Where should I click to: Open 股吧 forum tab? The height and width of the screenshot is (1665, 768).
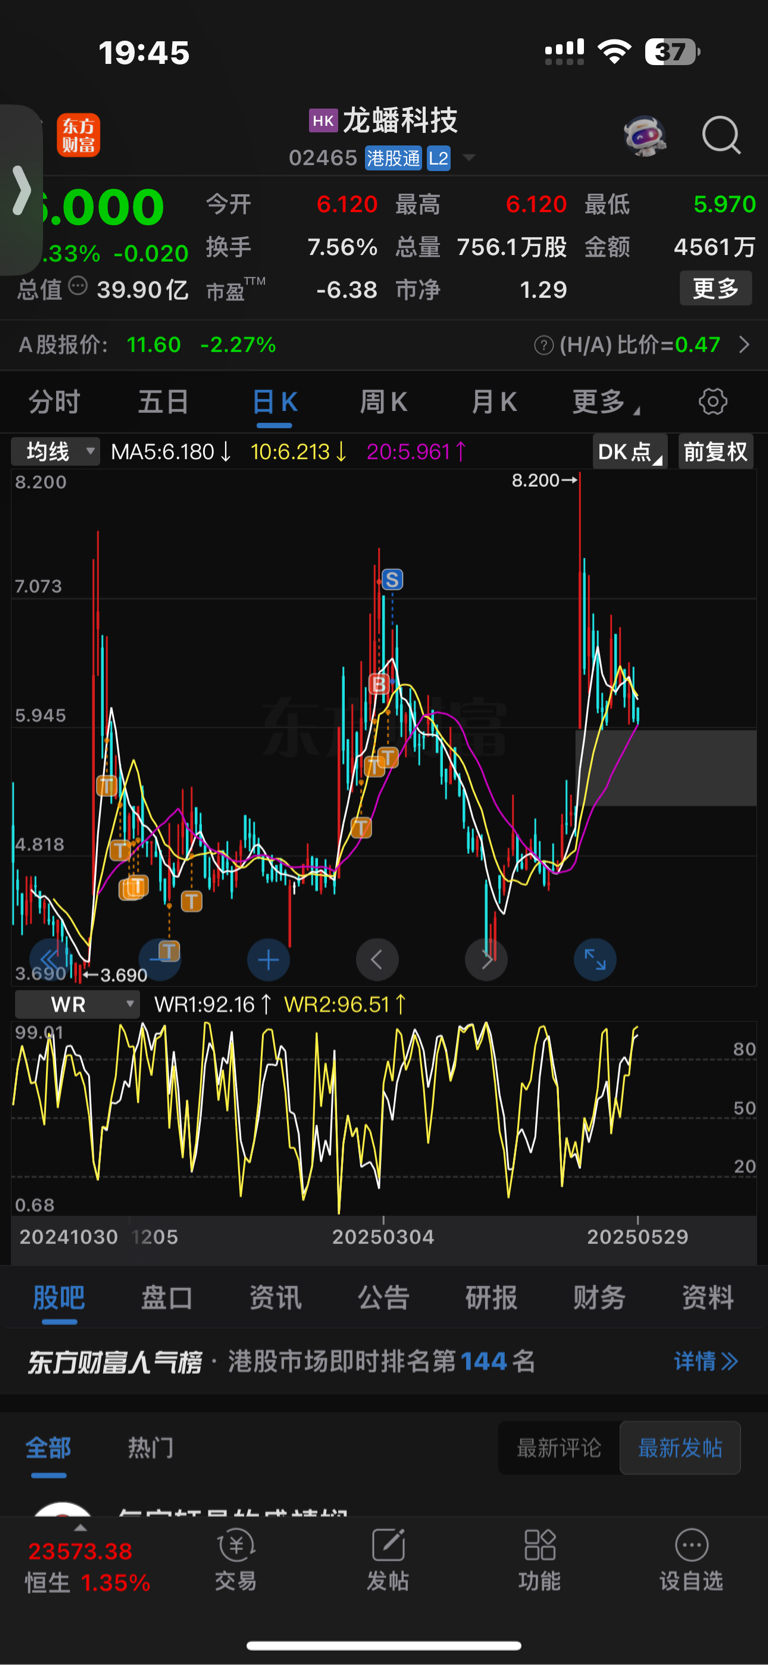[x=58, y=1298]
